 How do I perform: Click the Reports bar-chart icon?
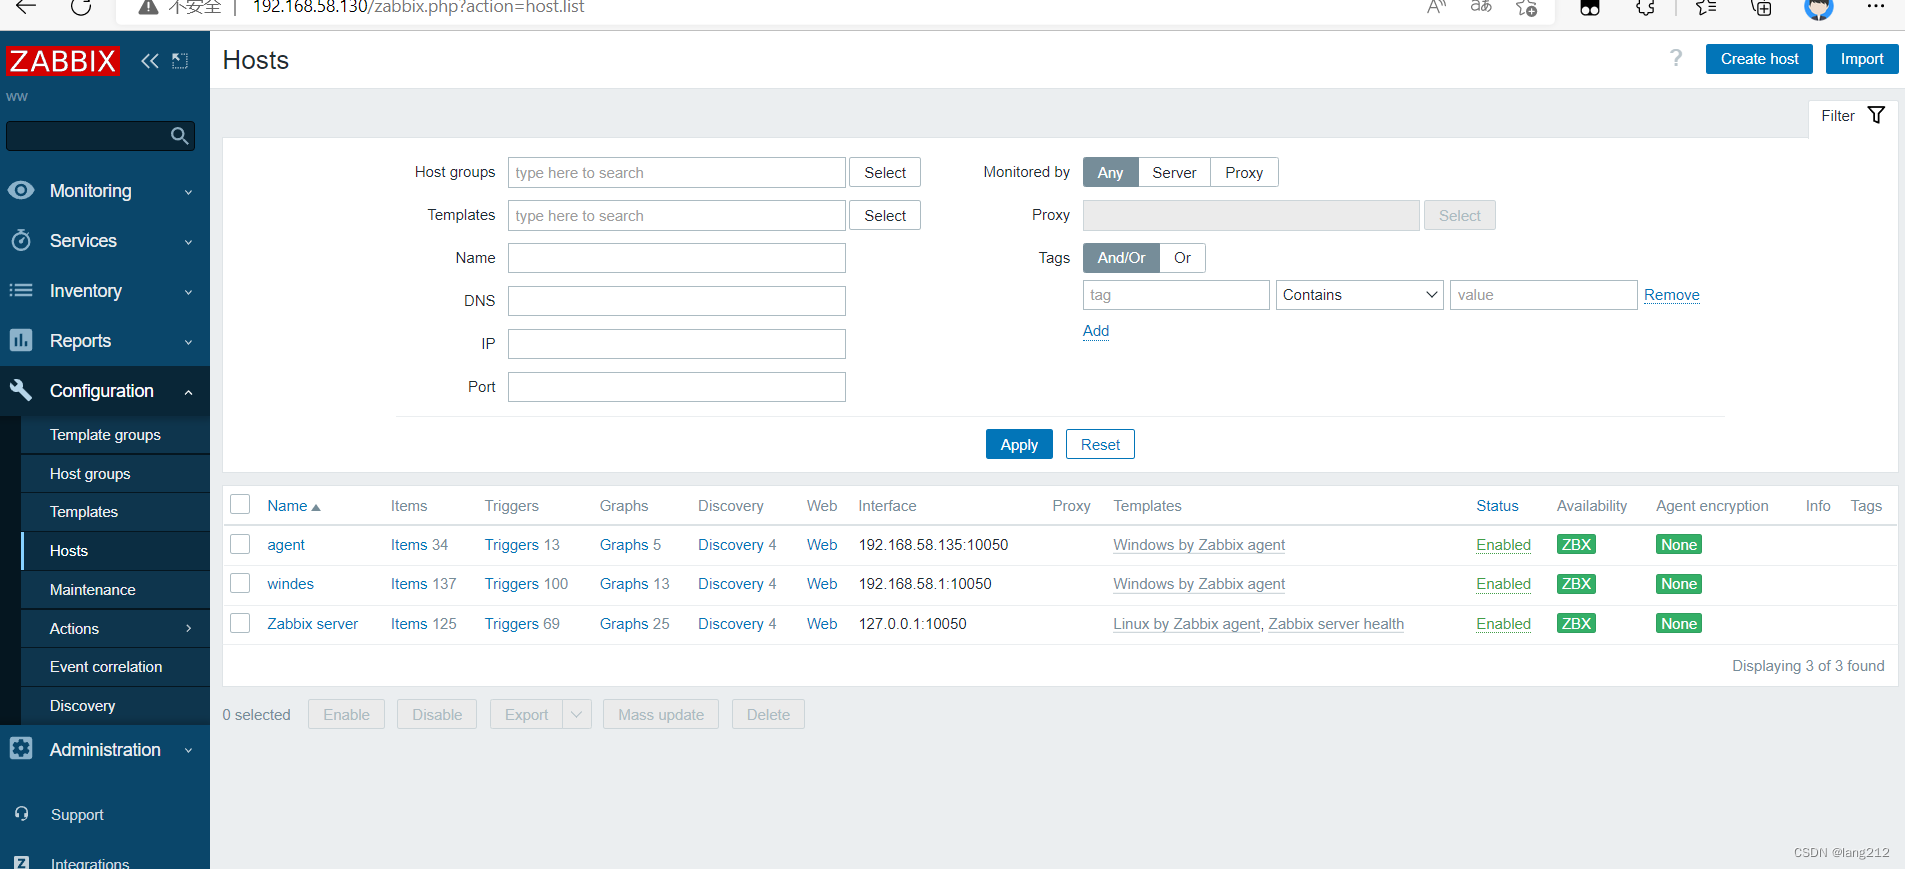click(x=21, y=340)
